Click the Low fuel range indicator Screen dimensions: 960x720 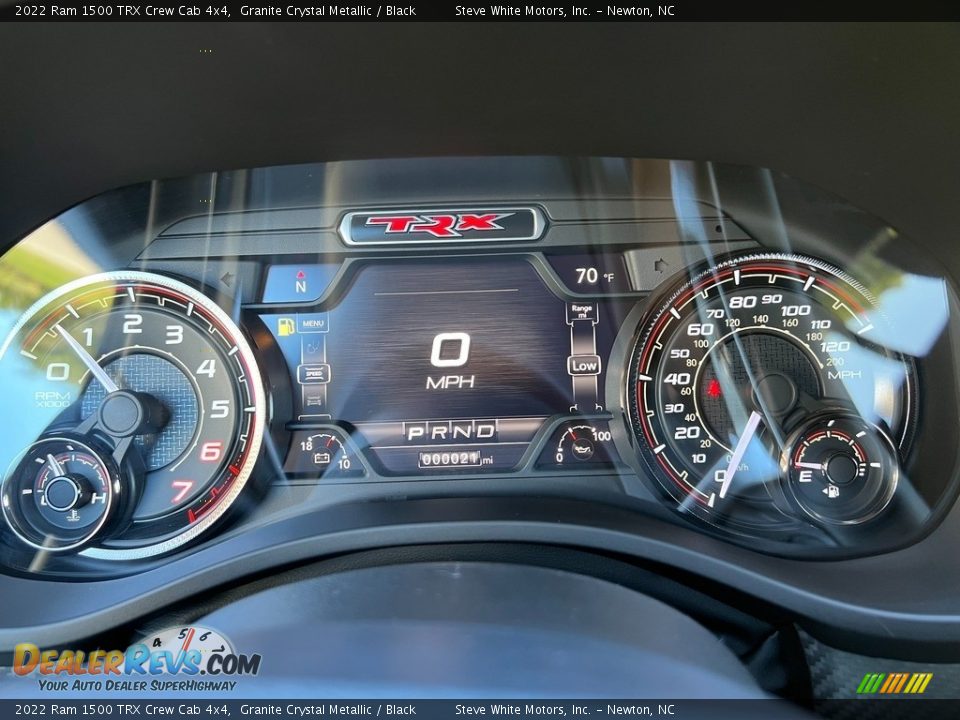point(583,366)
